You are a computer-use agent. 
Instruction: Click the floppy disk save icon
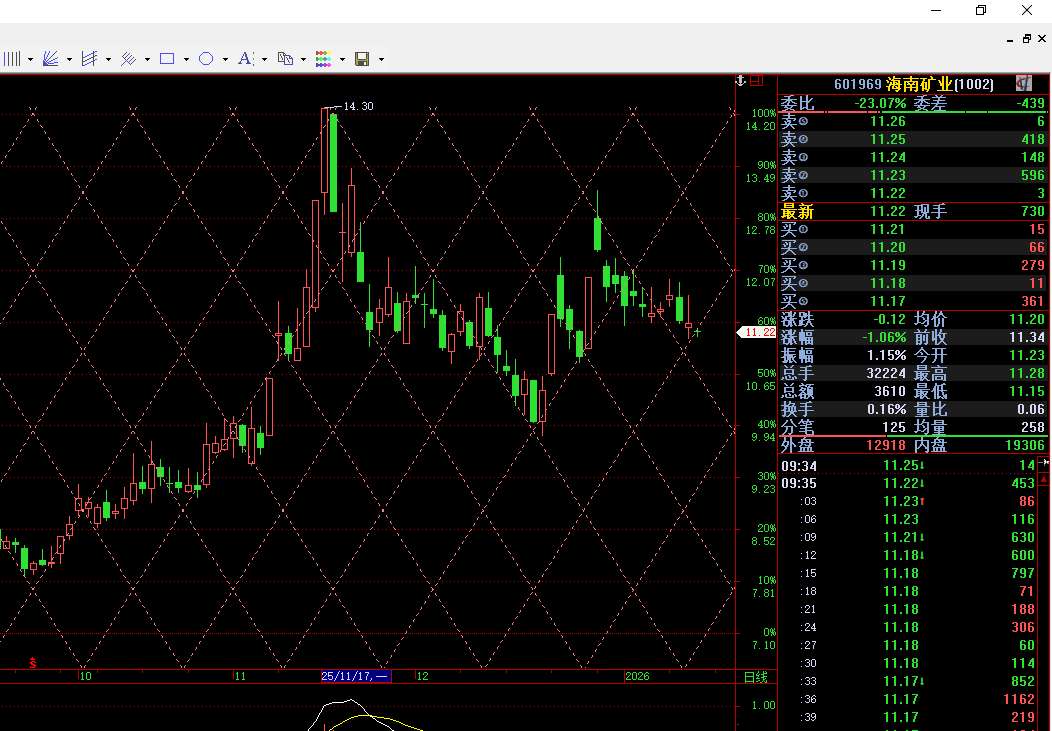362,59
